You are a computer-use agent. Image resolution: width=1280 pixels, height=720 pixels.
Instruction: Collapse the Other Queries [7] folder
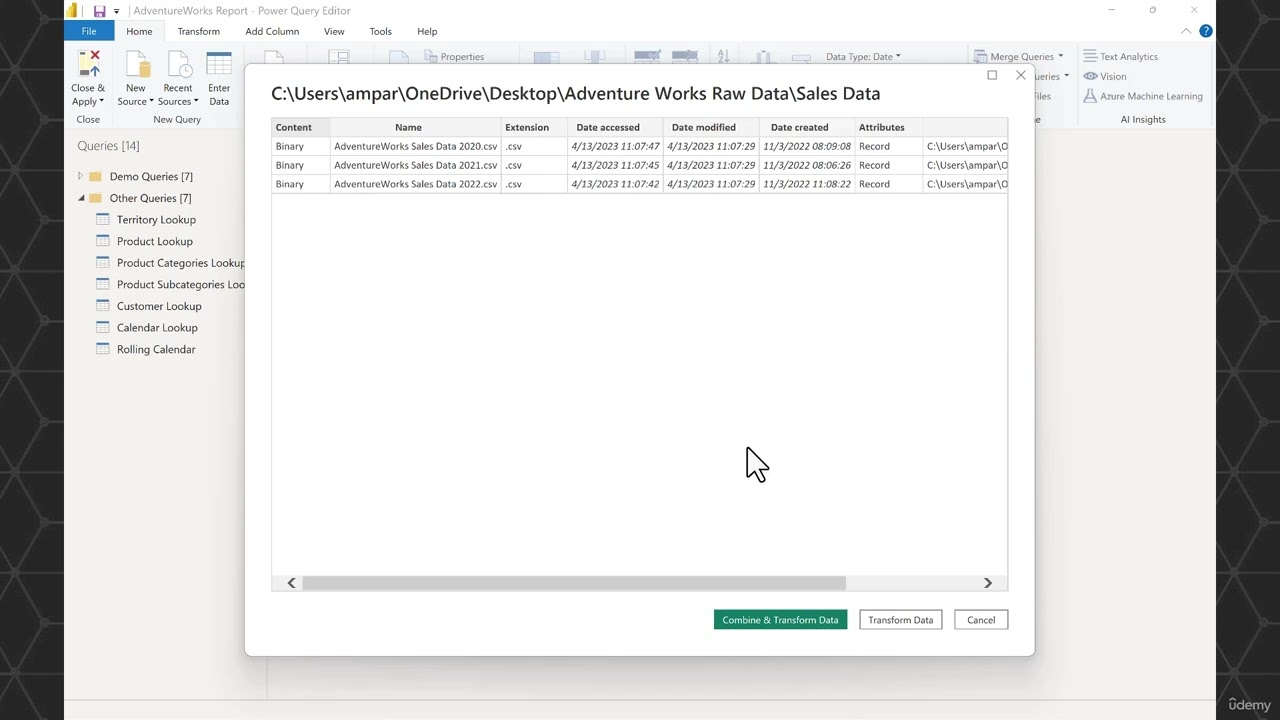pyautogui.click(x=81, y=198)
